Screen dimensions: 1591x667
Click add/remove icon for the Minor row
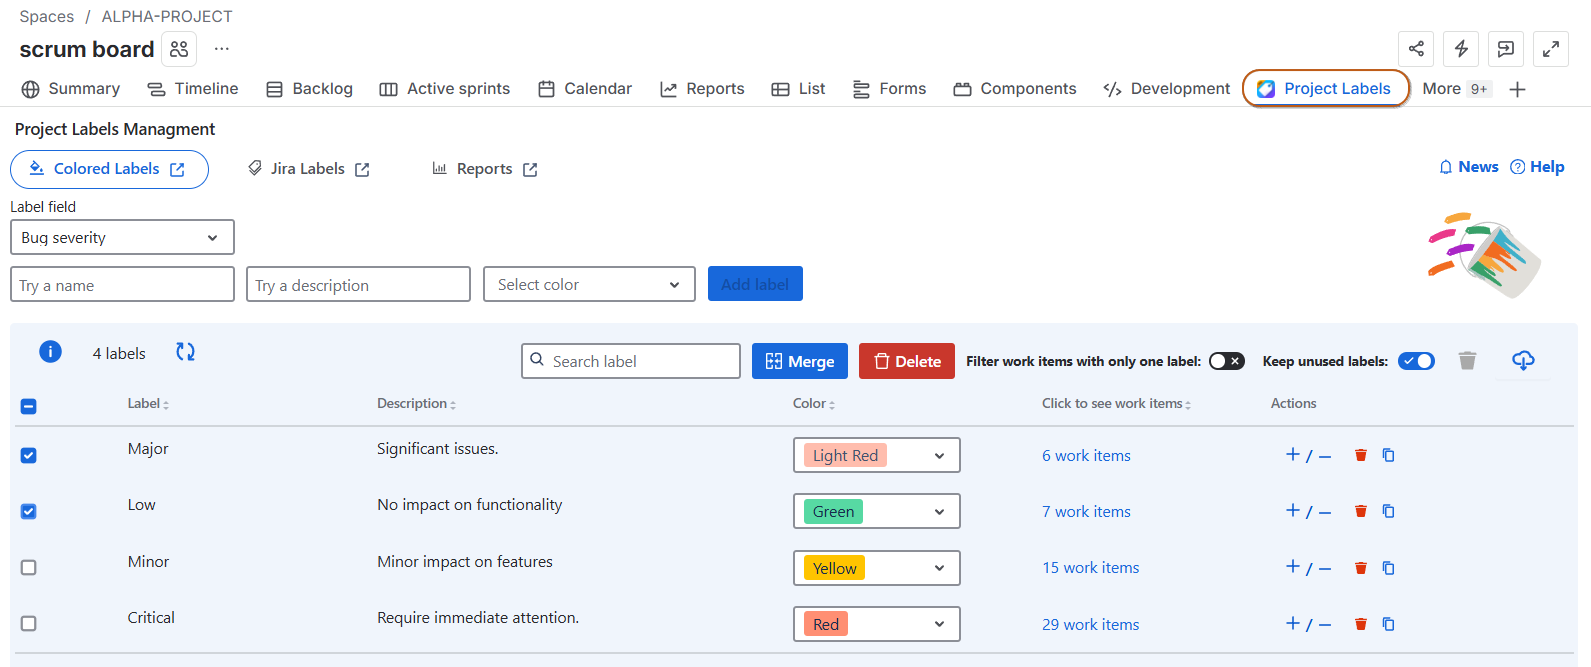click(1308, 568)
